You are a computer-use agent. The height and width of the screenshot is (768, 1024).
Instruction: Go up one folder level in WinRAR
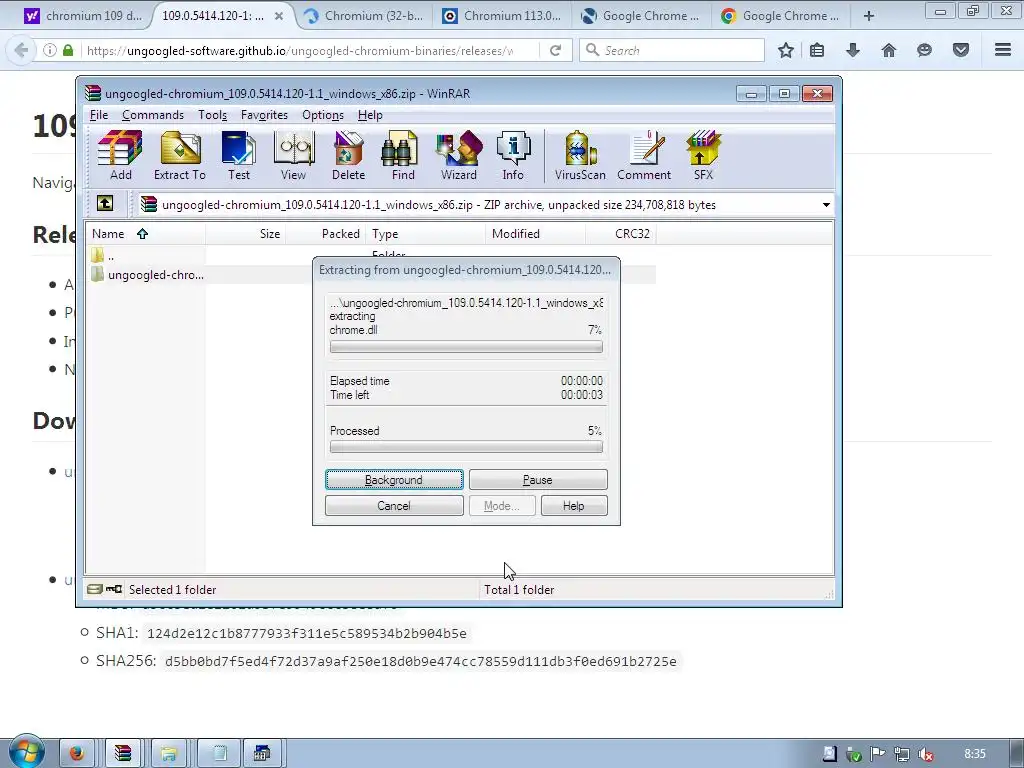pyautogui.click(x=104, y=204)
